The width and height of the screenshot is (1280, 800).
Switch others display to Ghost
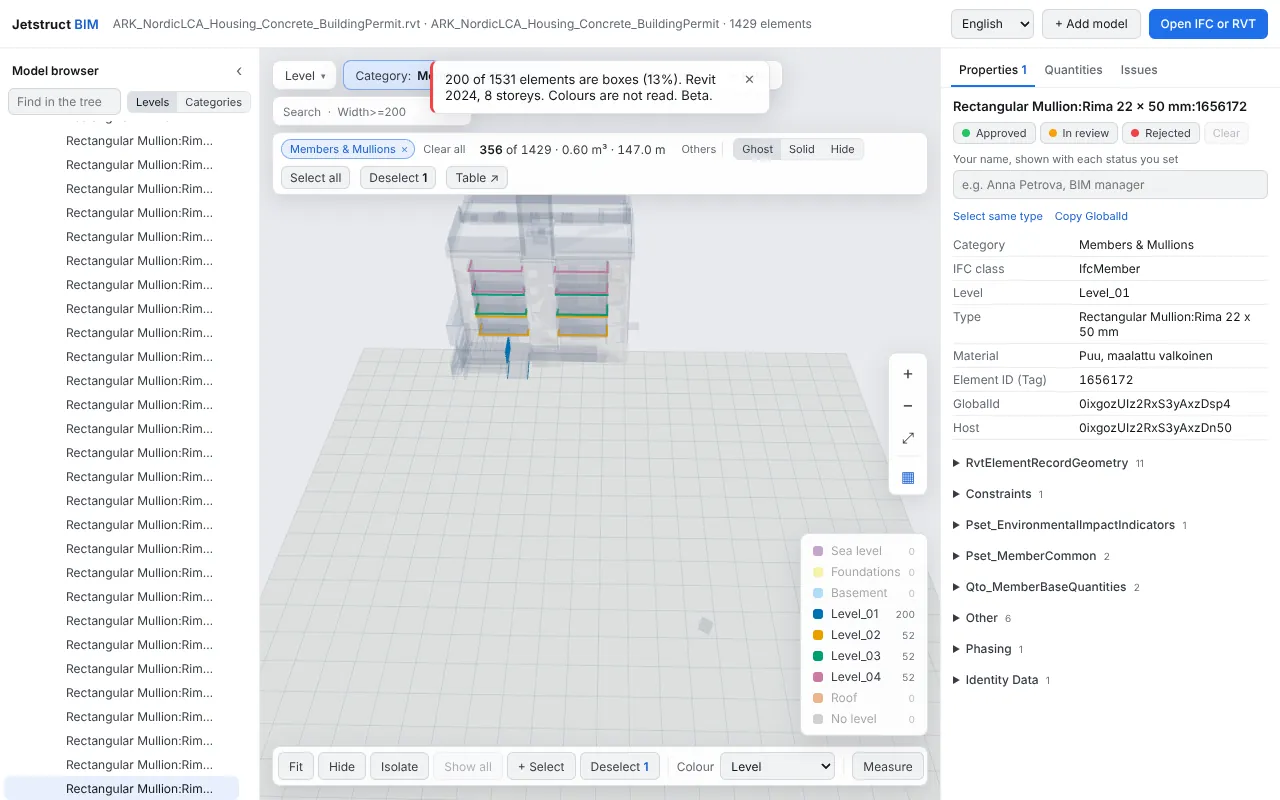point(757,149)
